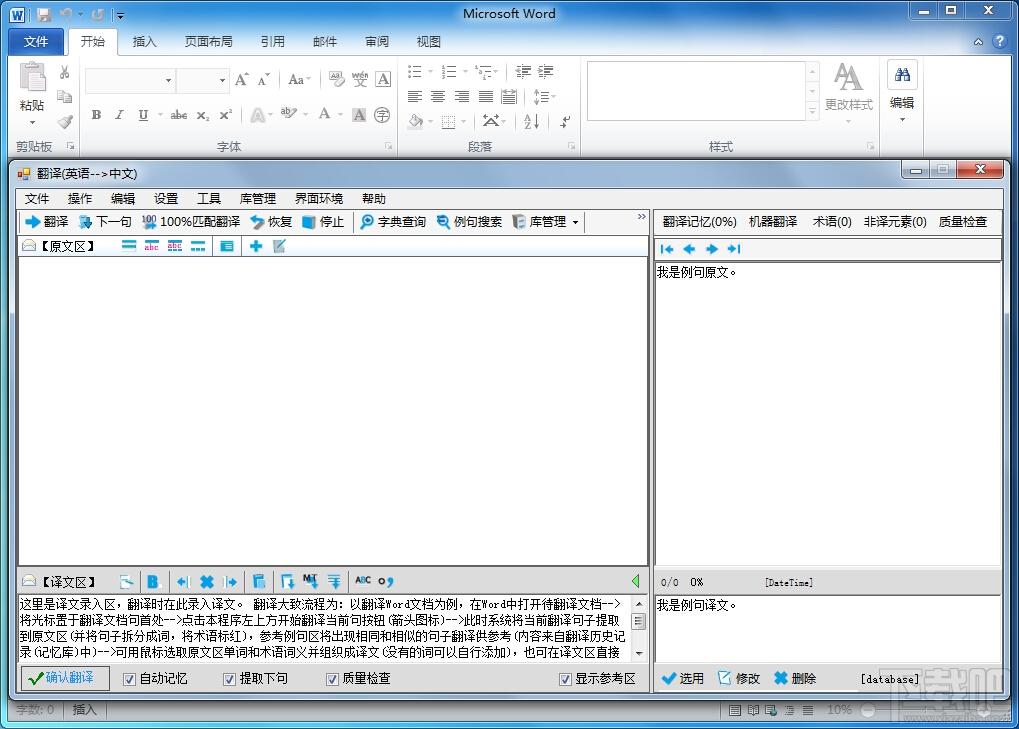Click 选用 to adopt the example translation
The image size is (1019, 729).
coord(683,678)
